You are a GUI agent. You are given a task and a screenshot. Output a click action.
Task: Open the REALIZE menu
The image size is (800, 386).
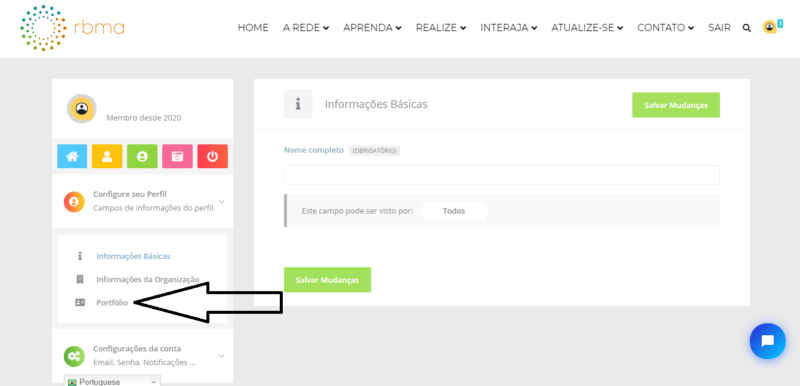coord(441,28)
